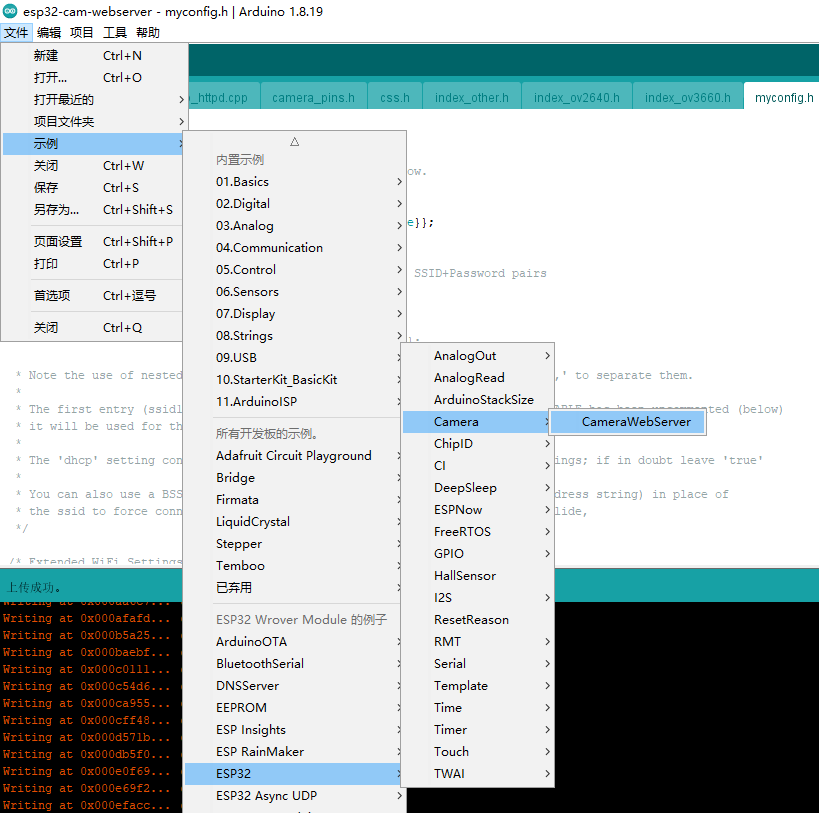Viewport: 819px width, 813px height.
Task: Open the 工具 menu
Action: click(115, 33)
